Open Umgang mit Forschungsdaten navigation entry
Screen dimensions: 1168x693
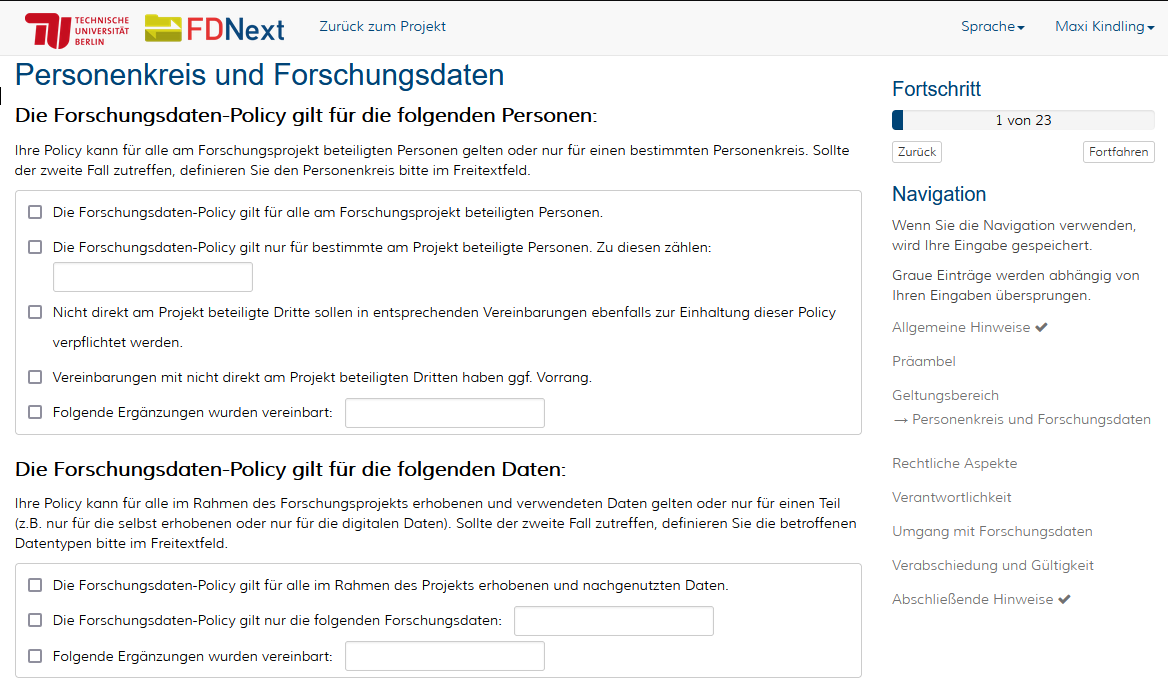pos(992,531)
